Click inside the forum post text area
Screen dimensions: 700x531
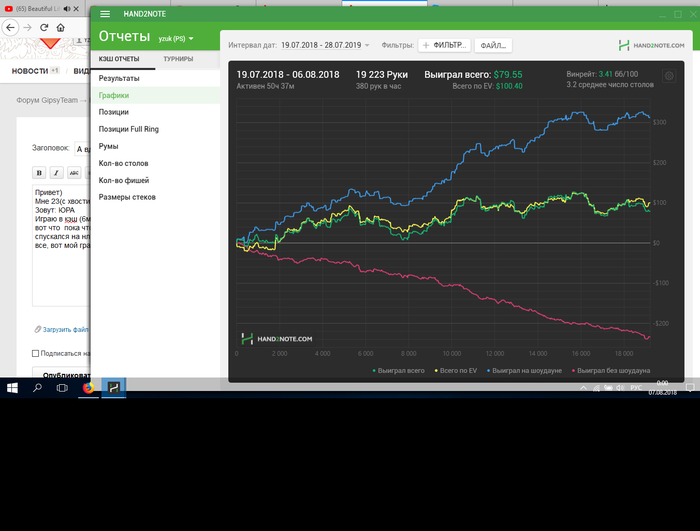(61, 245)
